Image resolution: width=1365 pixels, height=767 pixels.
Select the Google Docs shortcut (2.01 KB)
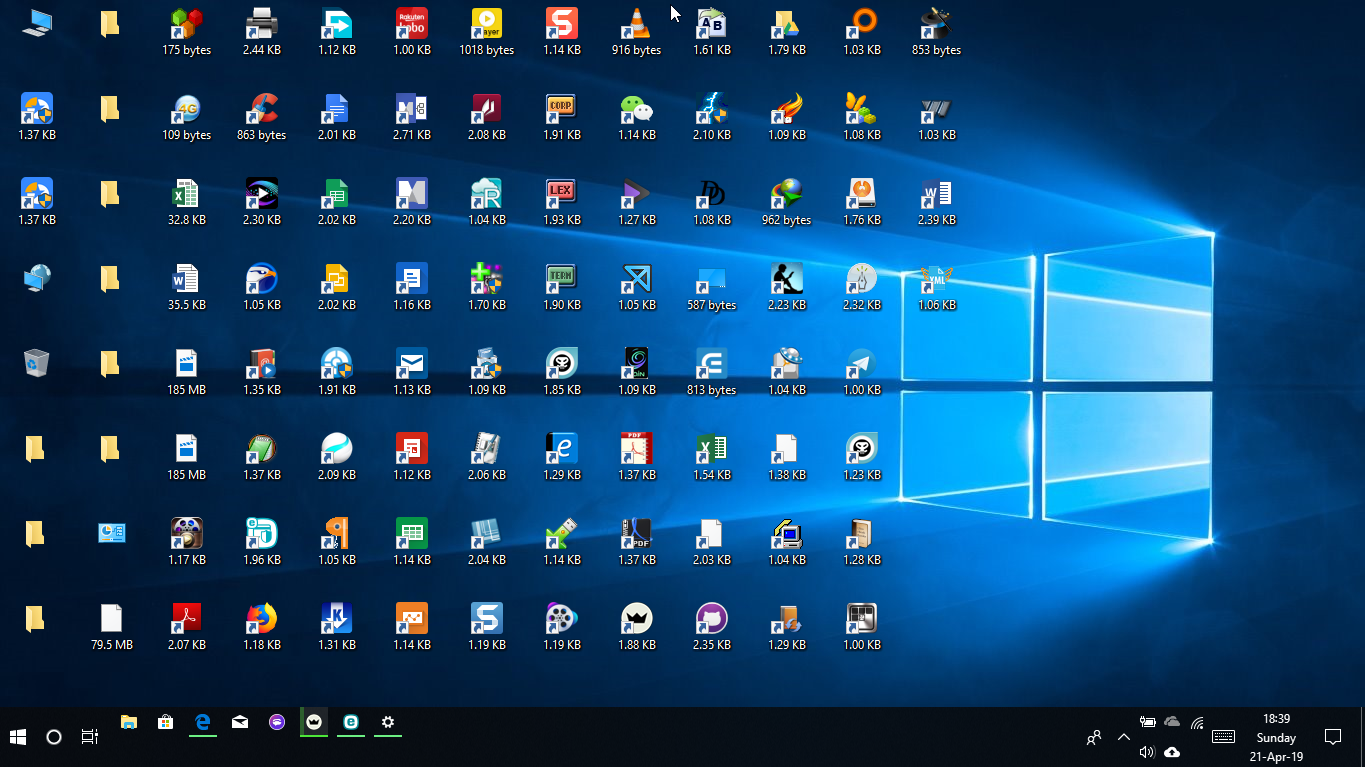(336, 108)
